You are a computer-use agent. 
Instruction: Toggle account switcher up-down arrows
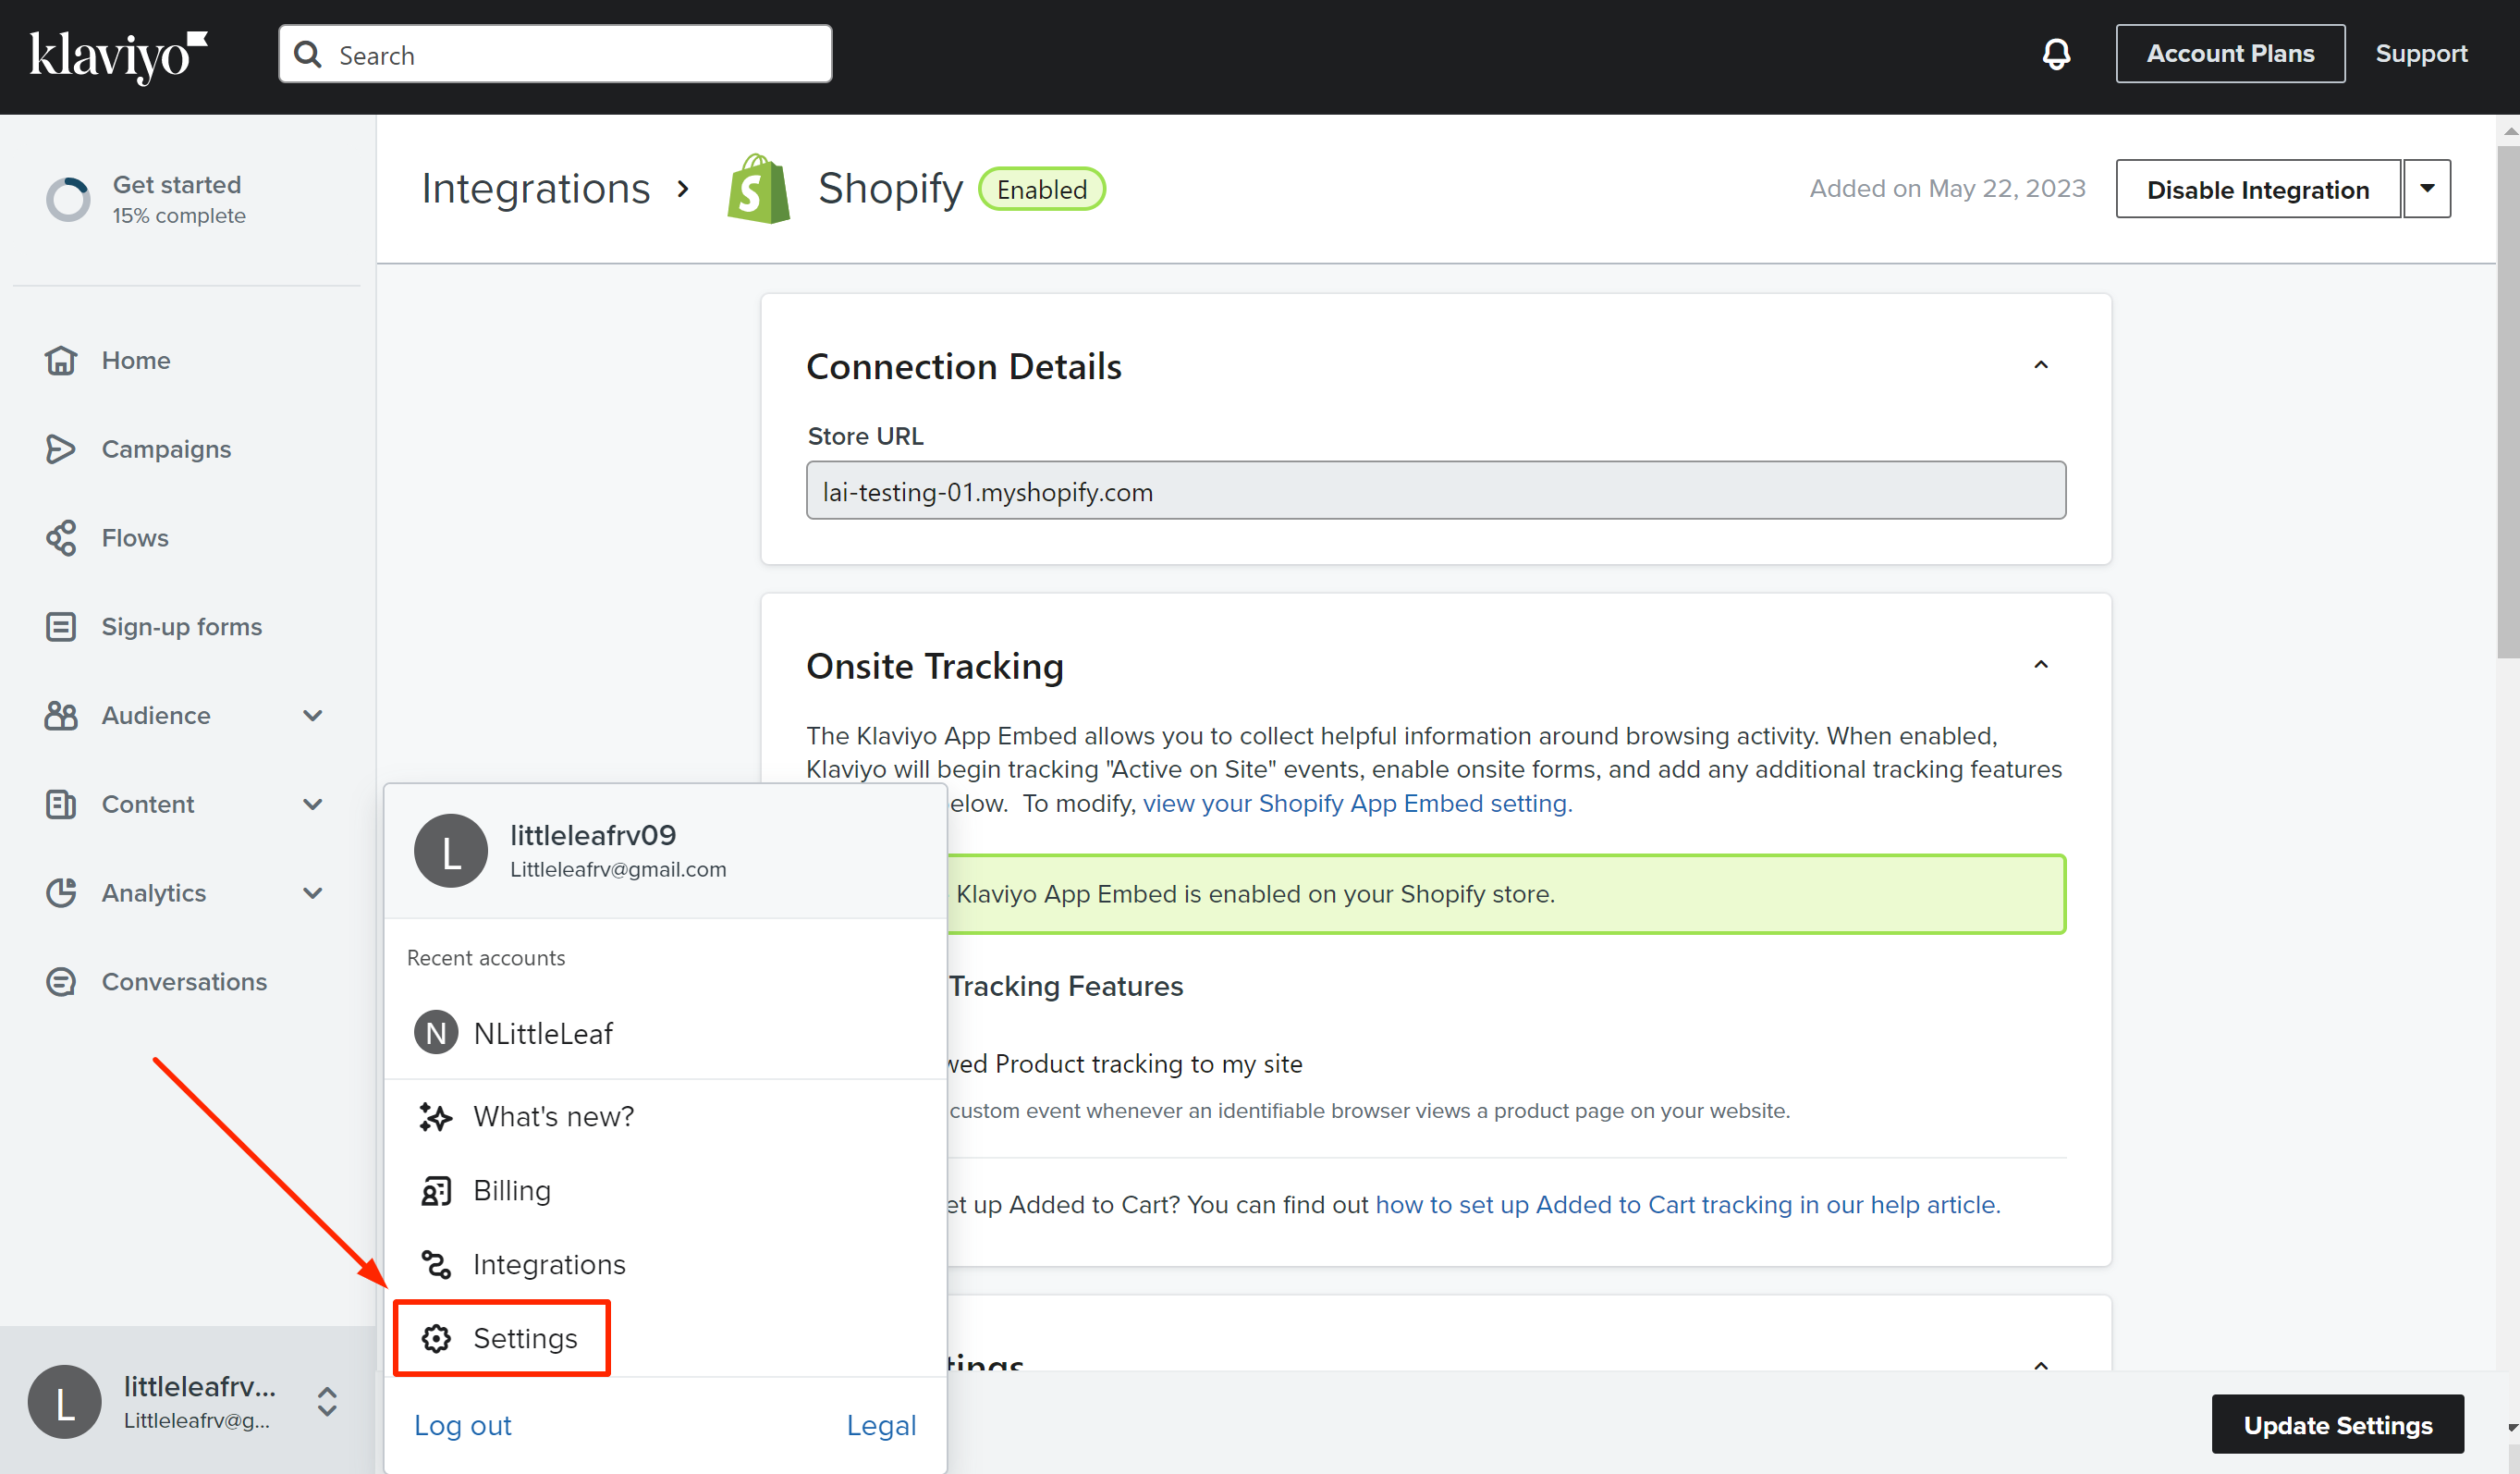(x=327, y=1402)
